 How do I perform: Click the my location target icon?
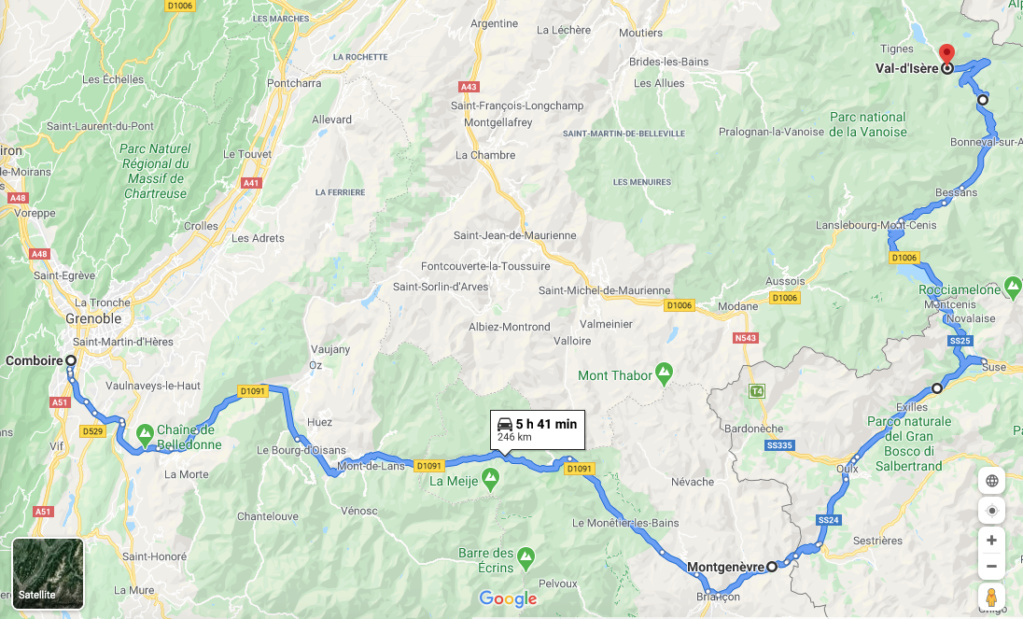(991, 511)
